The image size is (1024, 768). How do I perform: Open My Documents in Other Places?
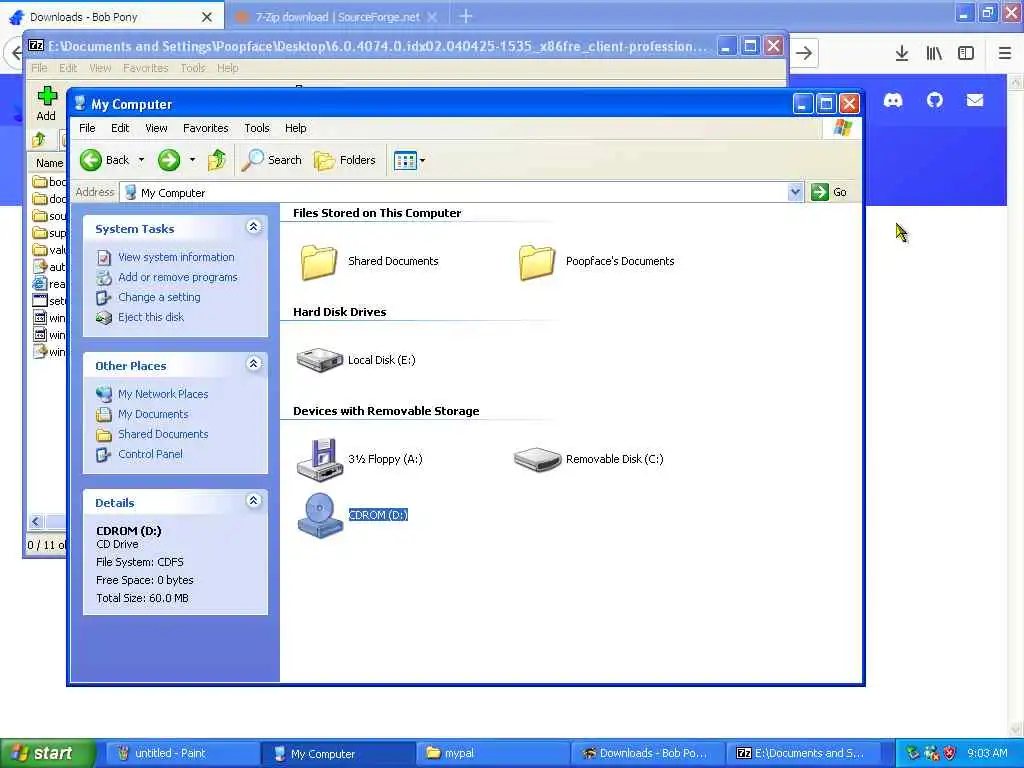pyautogui.click(x=153, y=414)
